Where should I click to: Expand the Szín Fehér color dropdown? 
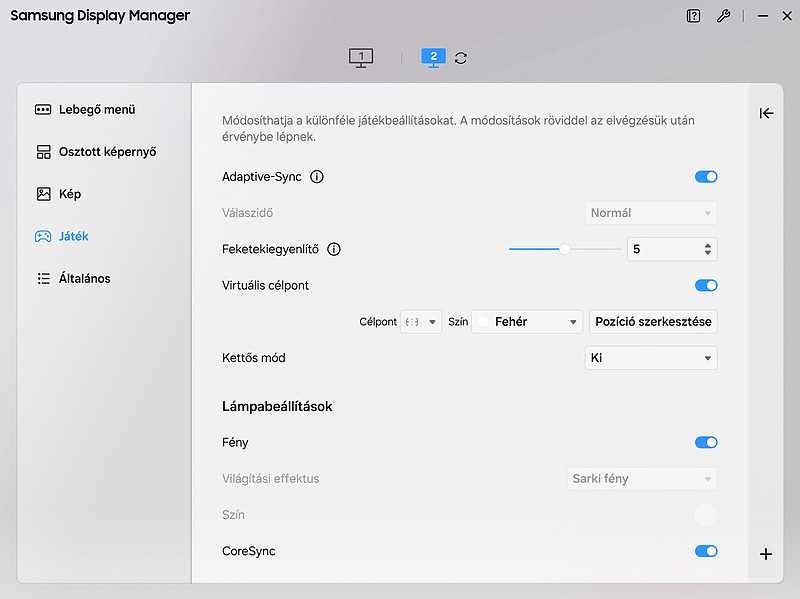point(527,322)
